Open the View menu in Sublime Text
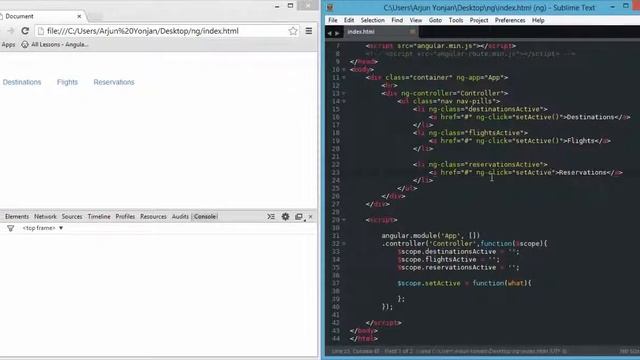640x360 pixels. click(416, 20)
